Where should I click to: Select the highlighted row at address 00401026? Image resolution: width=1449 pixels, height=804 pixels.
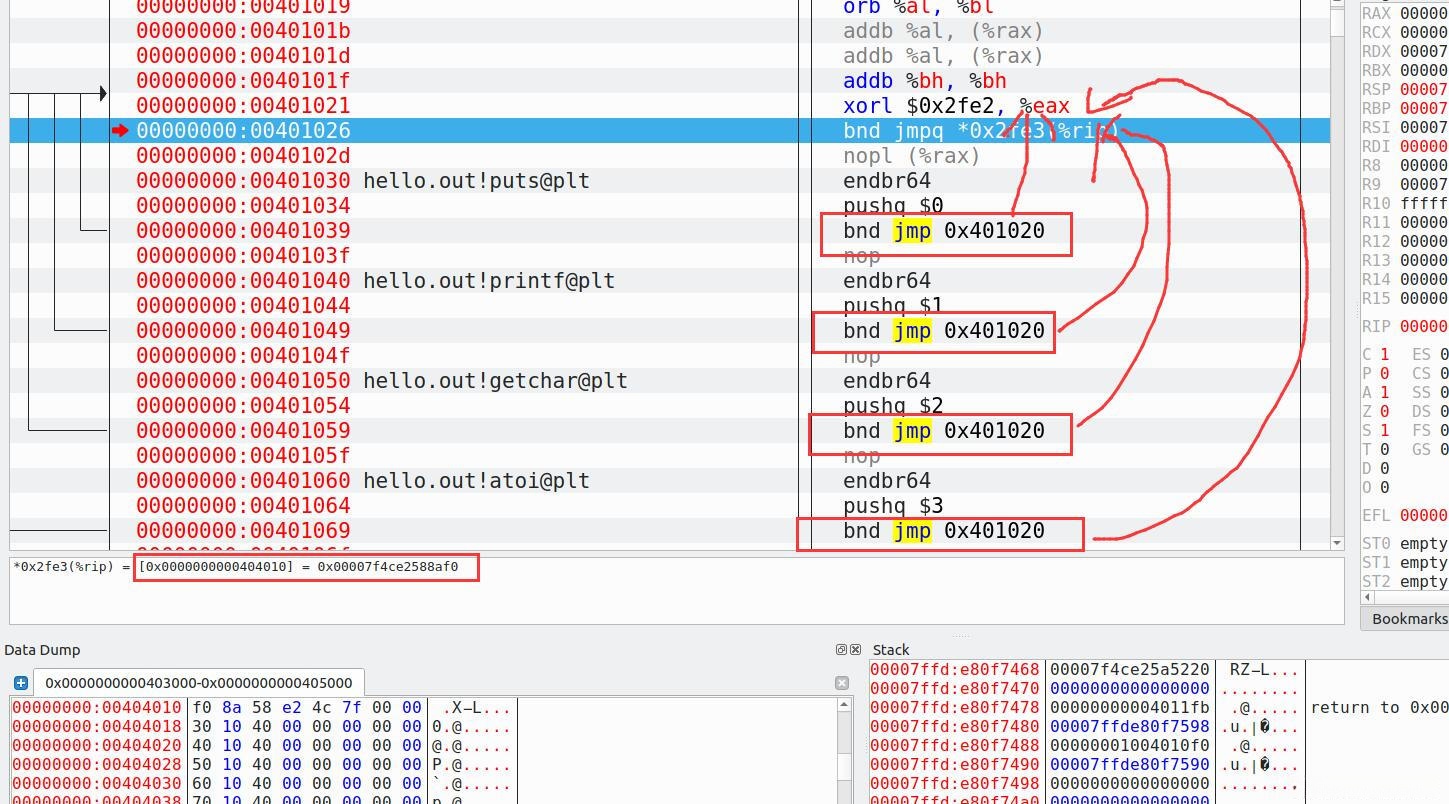tap(670, 130)
